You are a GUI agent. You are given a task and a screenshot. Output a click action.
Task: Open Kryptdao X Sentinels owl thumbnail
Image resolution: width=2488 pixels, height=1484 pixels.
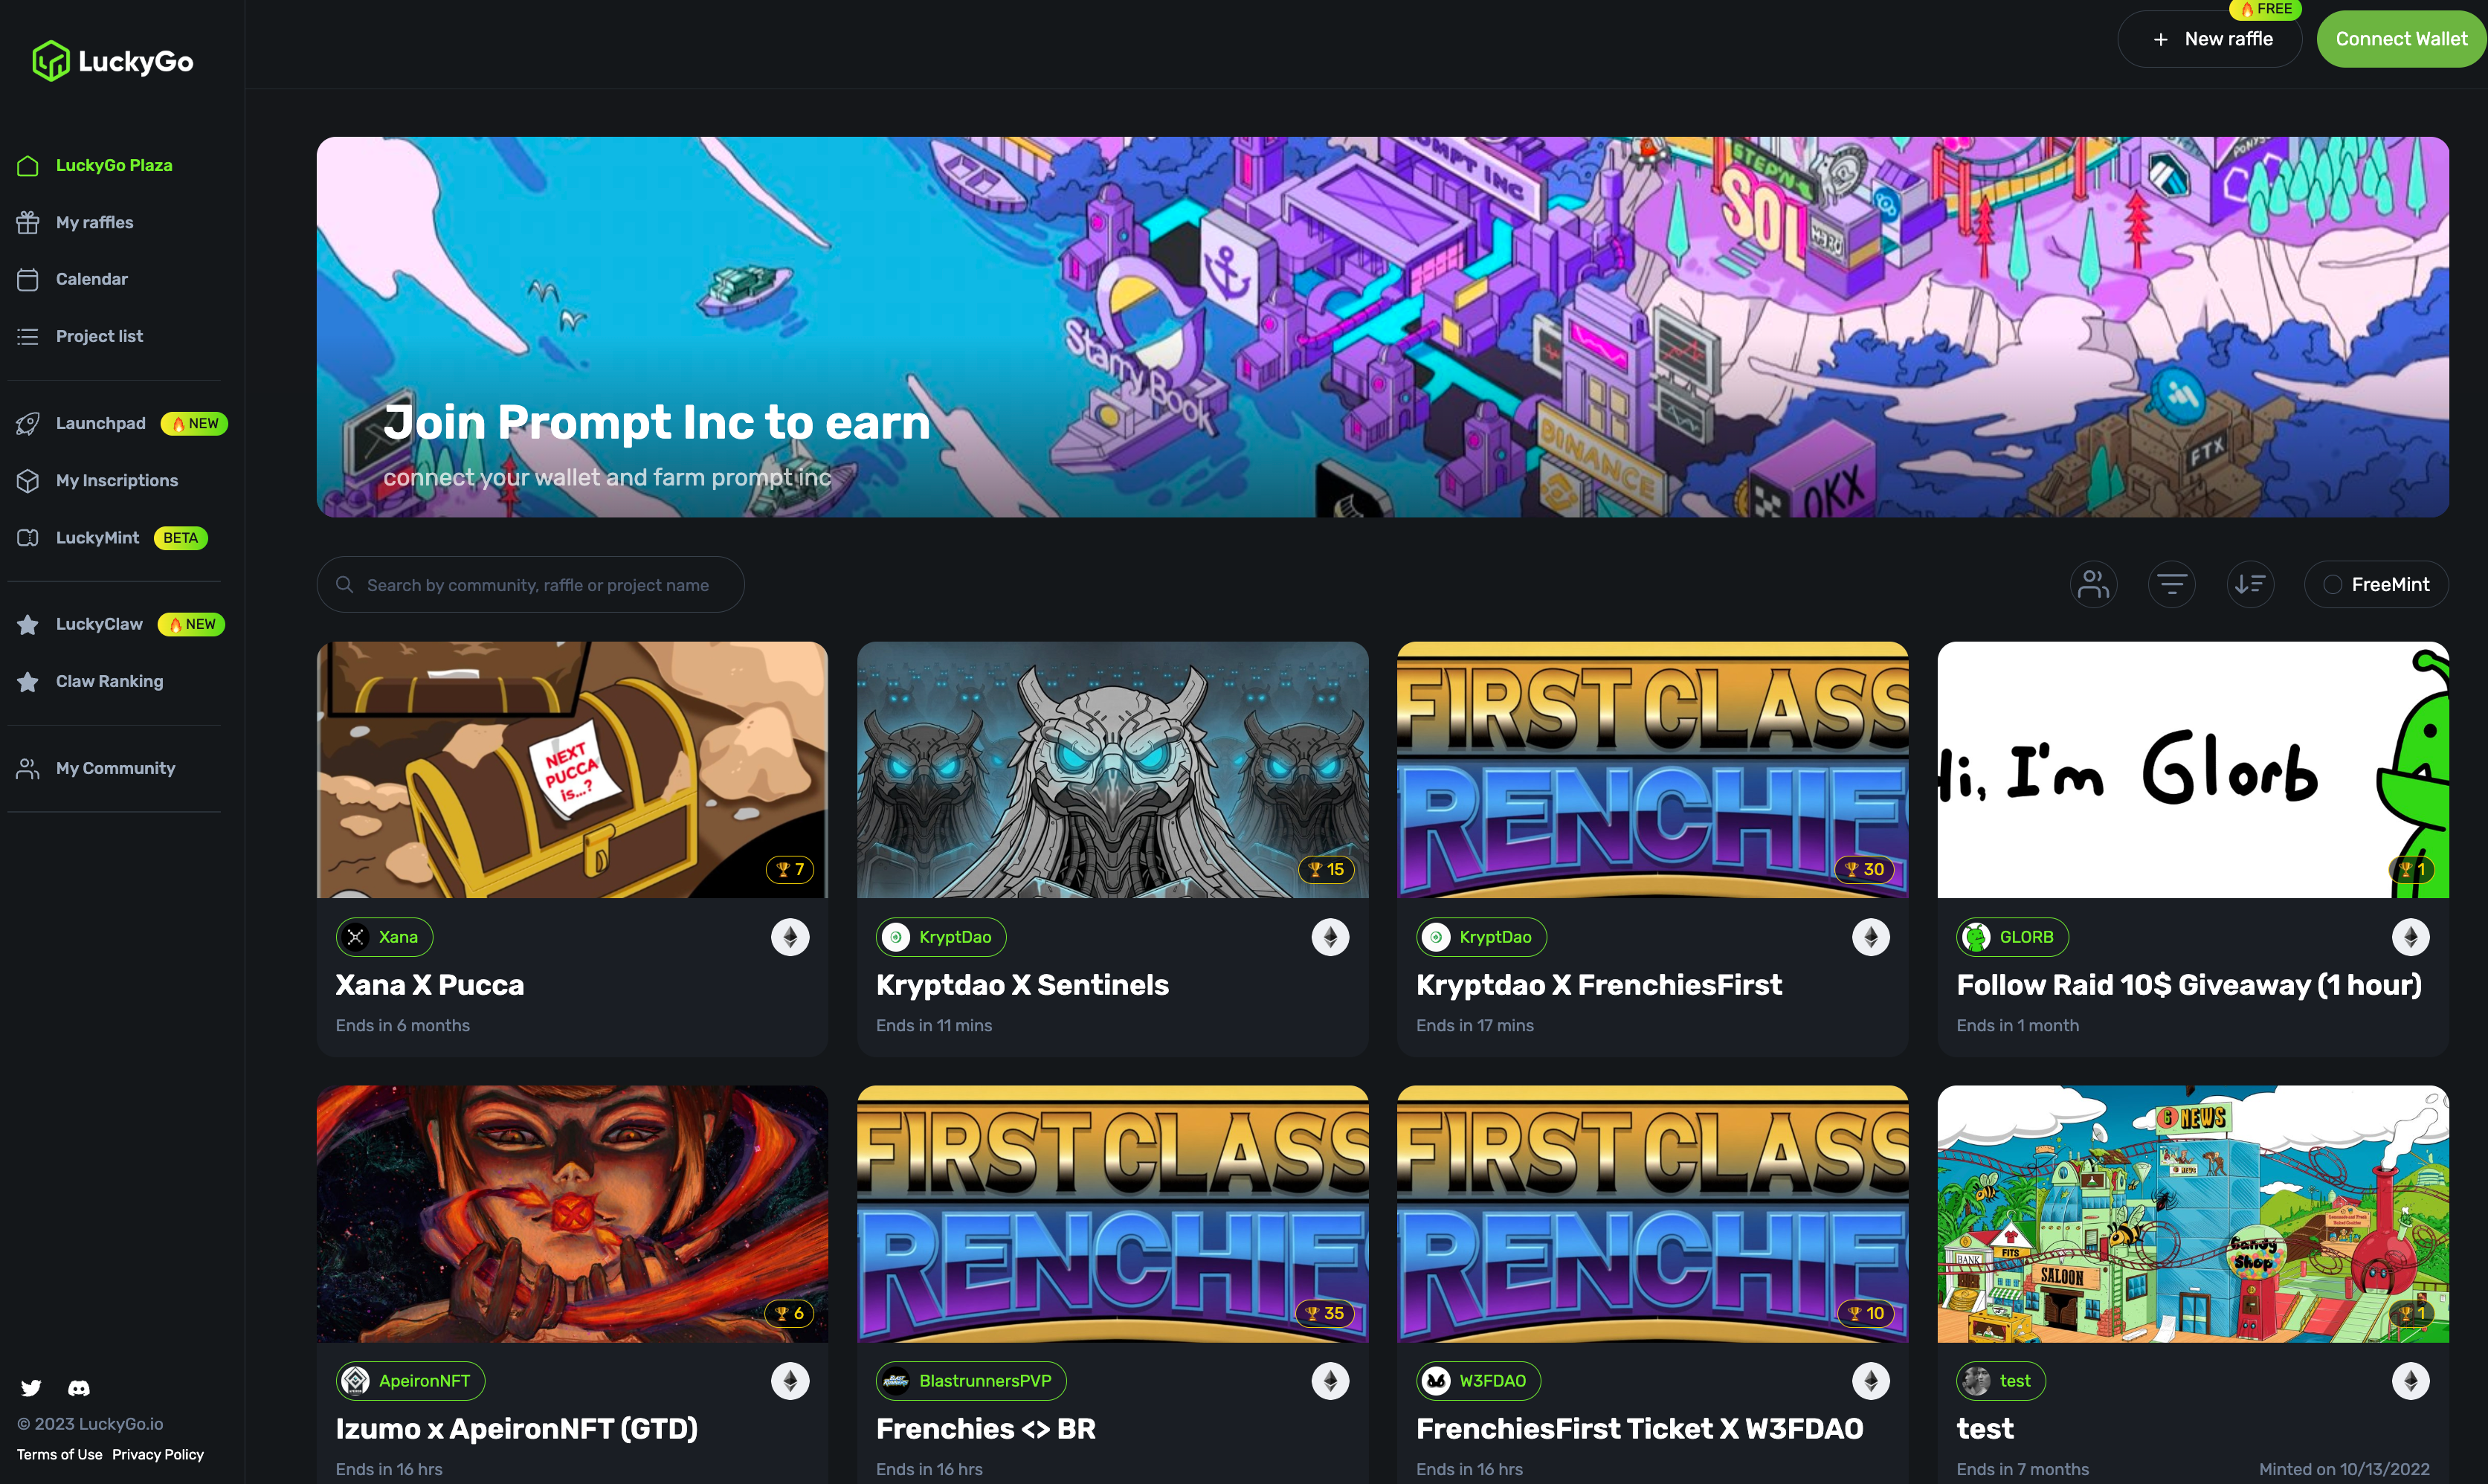click(1112, 770)
